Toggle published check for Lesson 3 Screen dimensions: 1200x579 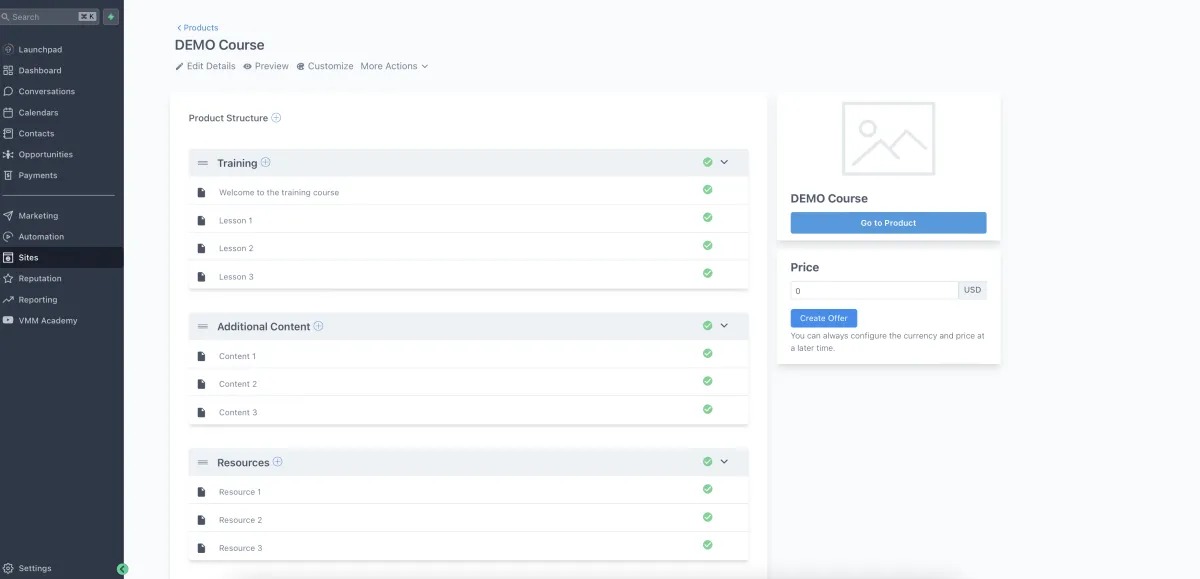coord(707,273)
